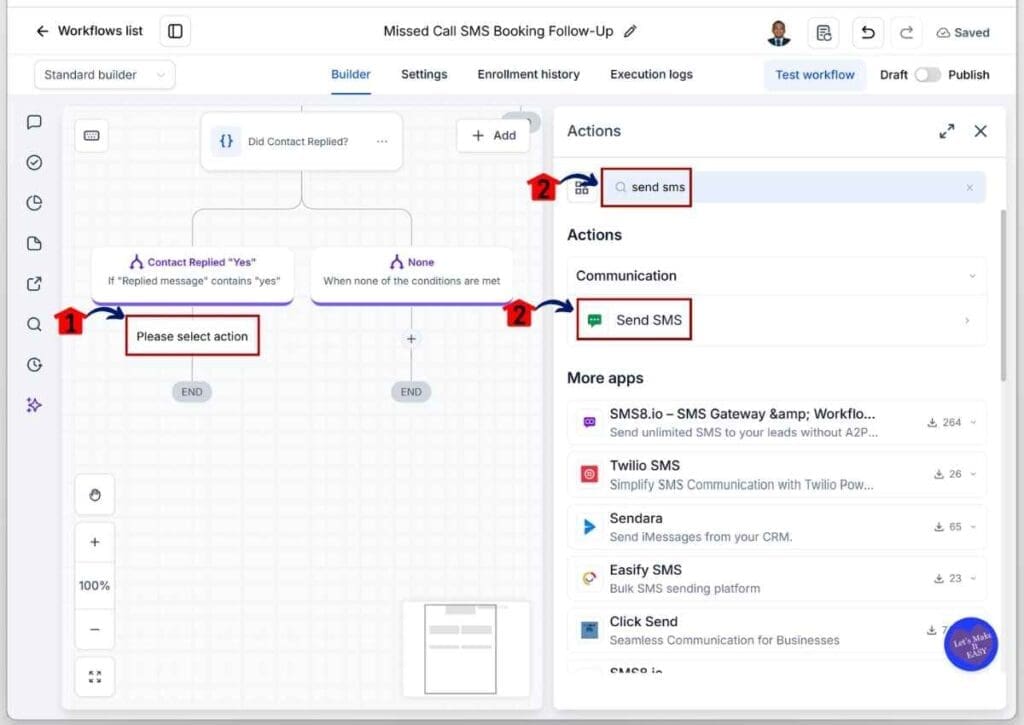Select the Send SMS action
This screenshot has height=725, width=1024.
tap(776, 320)
